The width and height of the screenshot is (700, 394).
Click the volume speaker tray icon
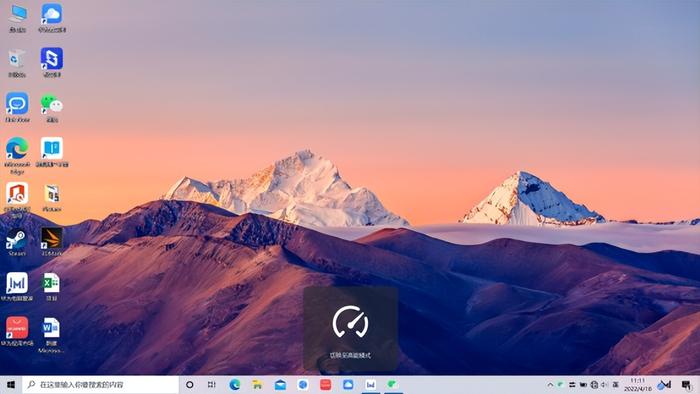605,385
